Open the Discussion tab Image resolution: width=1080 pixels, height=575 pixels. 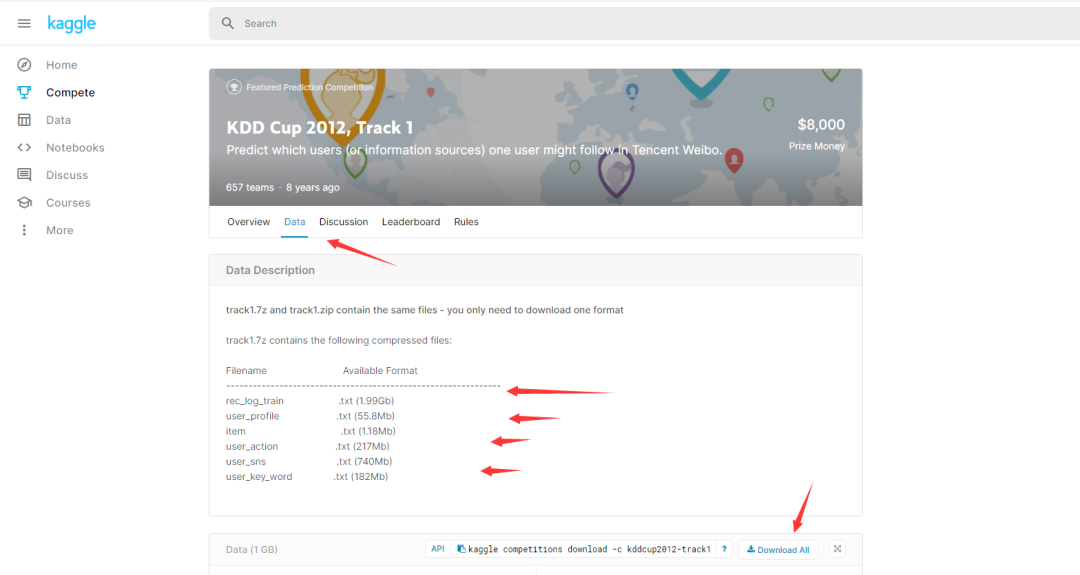pos(343,222)
